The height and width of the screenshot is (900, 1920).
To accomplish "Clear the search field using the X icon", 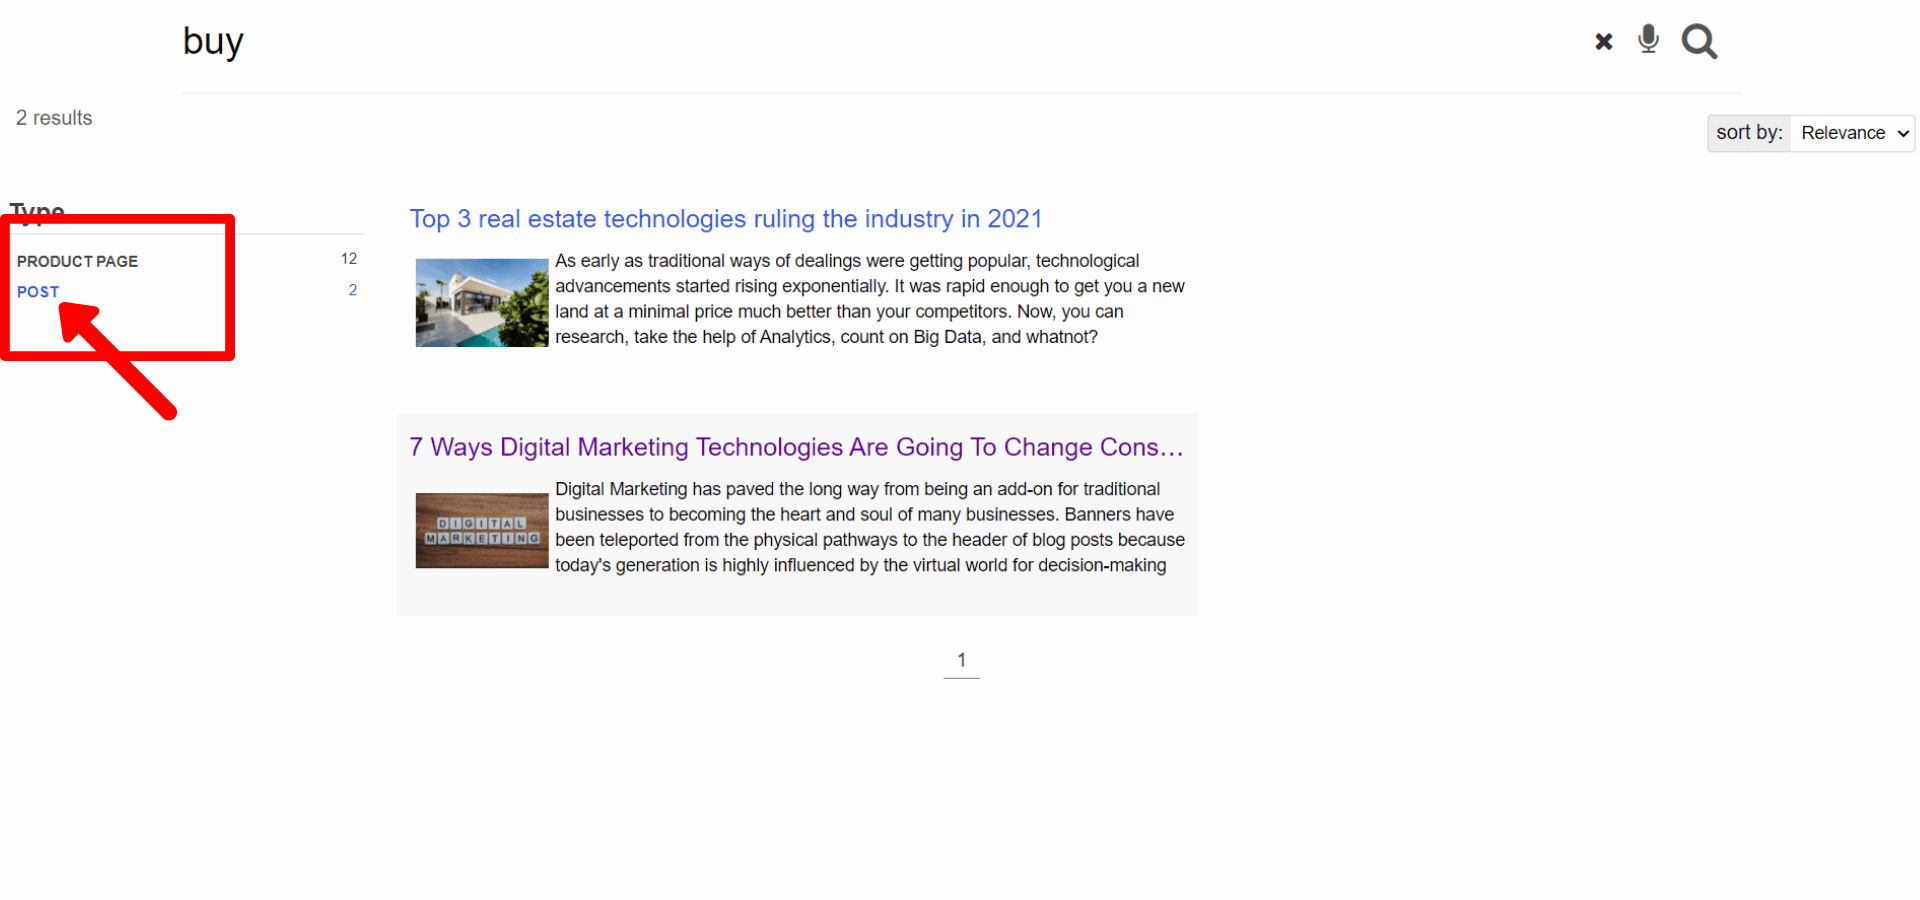I will 1603,41.
